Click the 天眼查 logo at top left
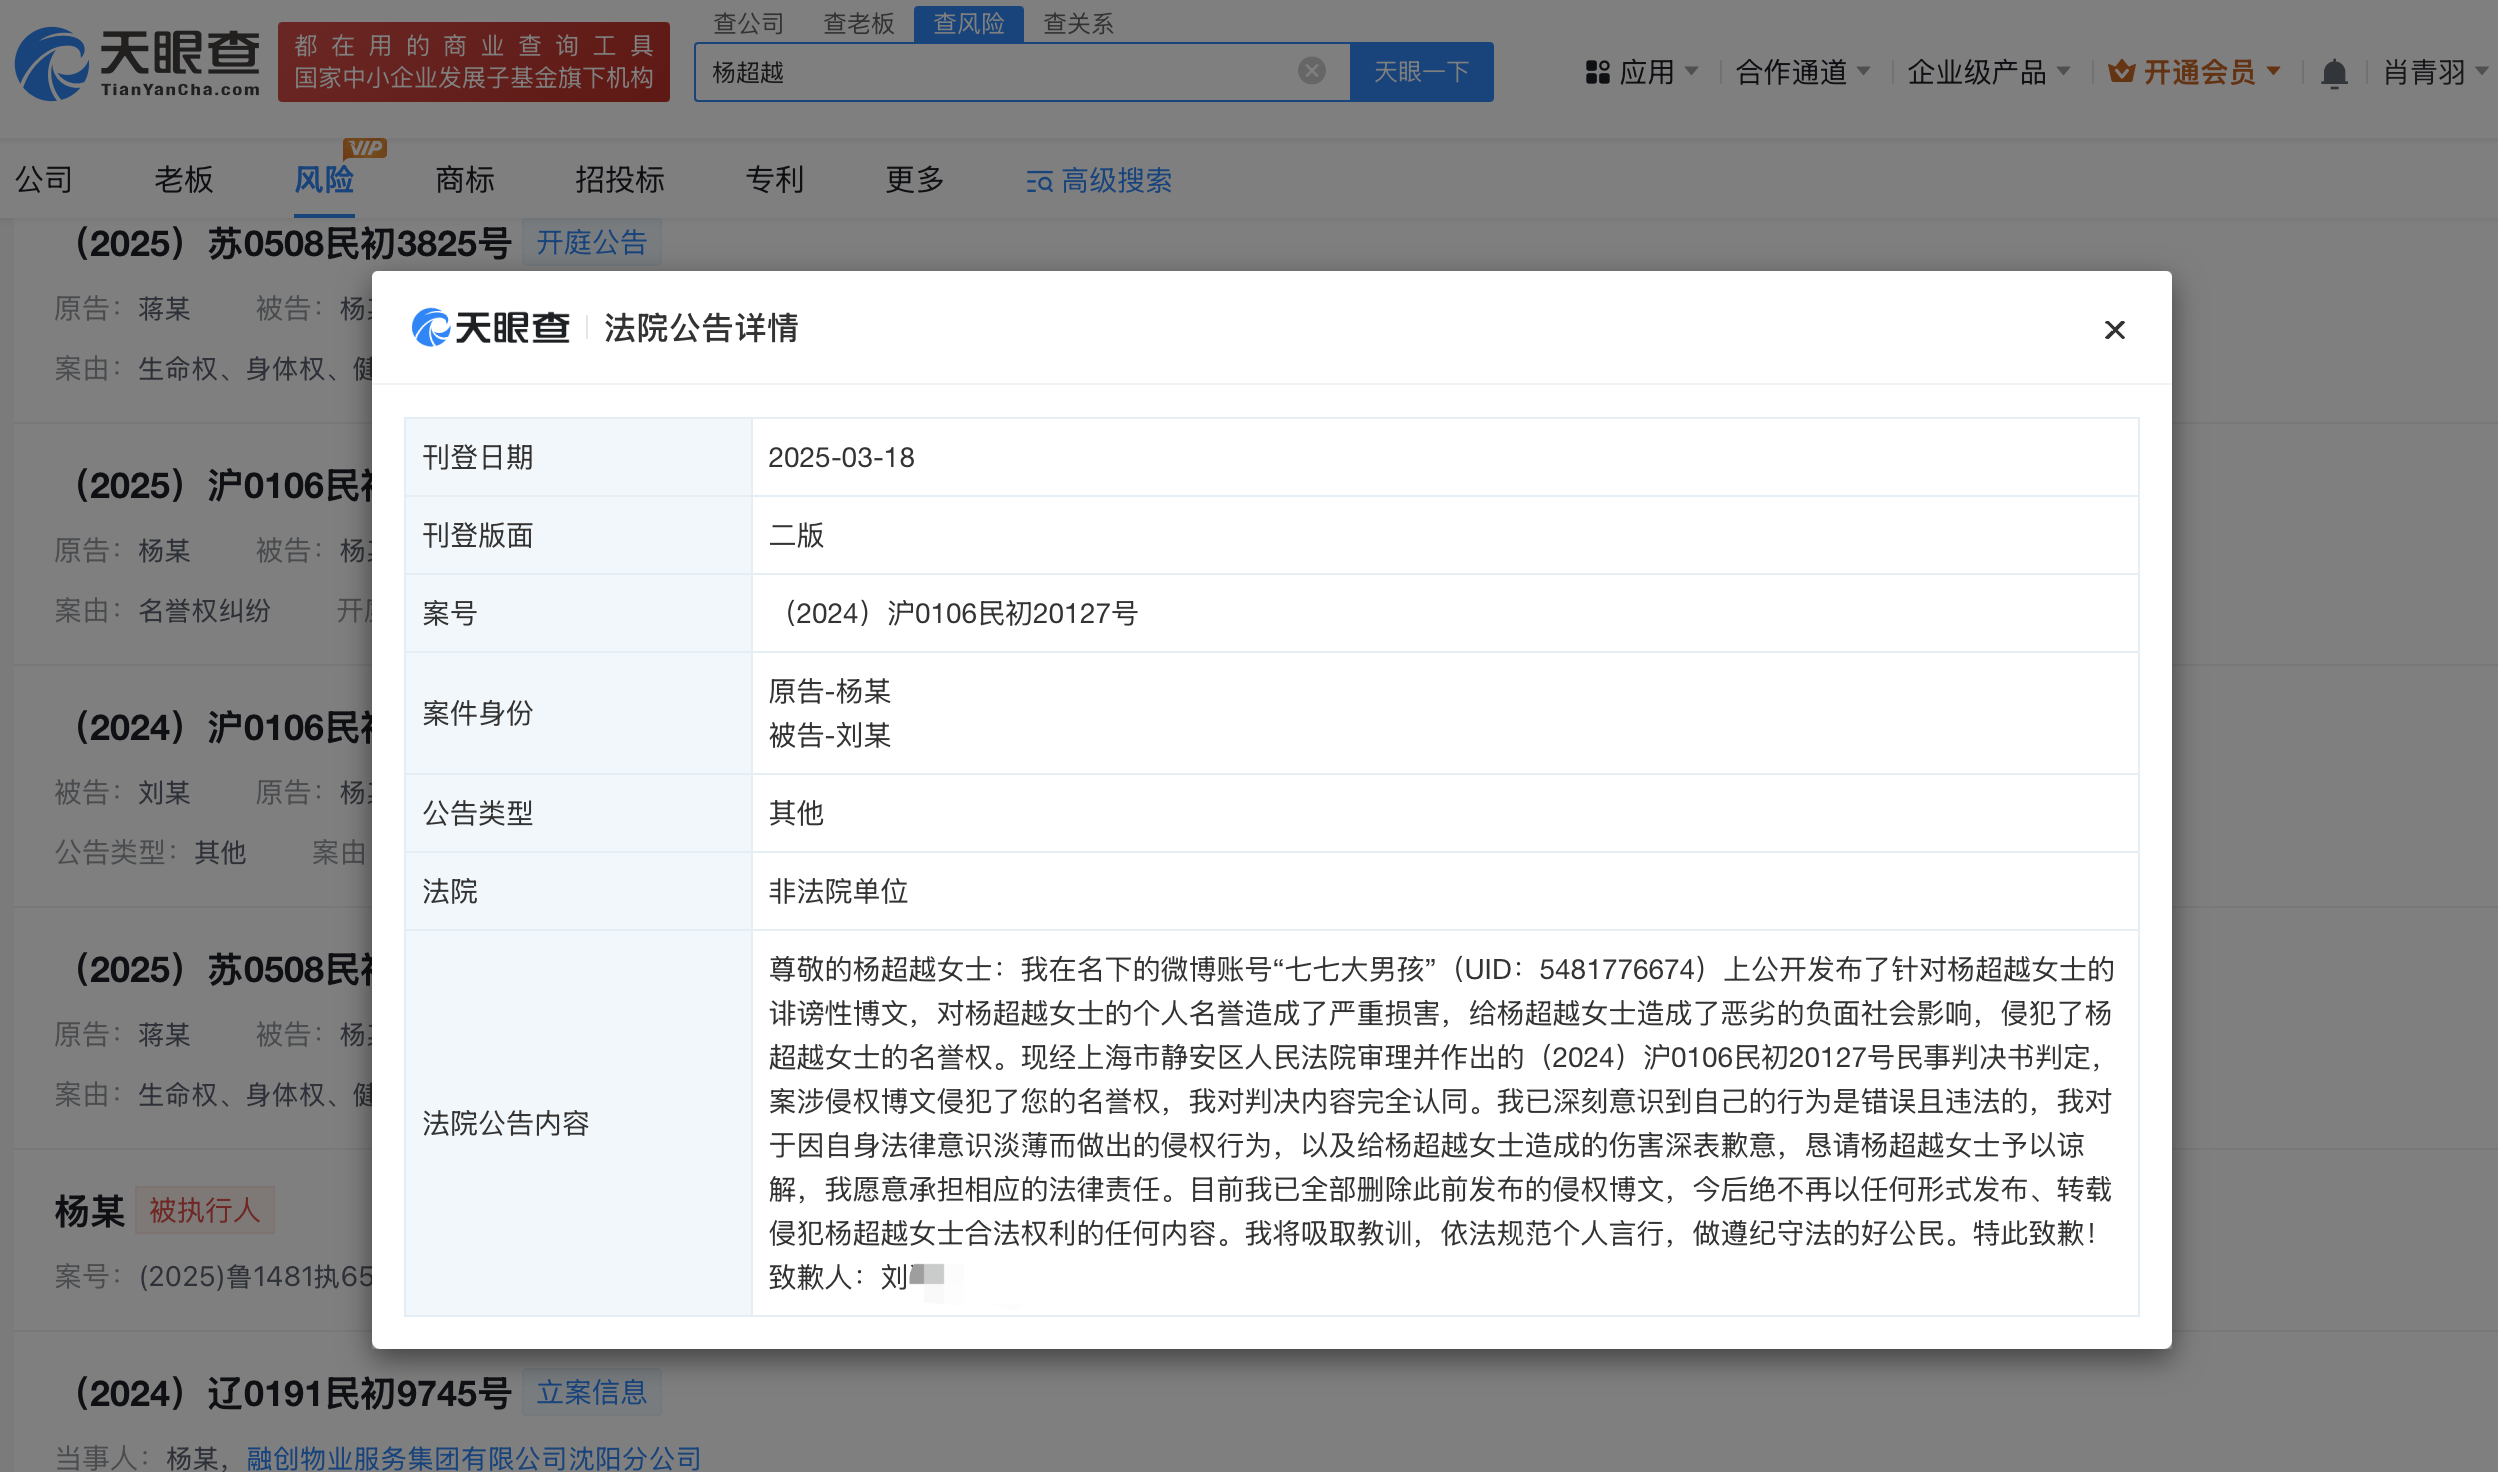The image size is (2498, 1472). click(138, 62)
